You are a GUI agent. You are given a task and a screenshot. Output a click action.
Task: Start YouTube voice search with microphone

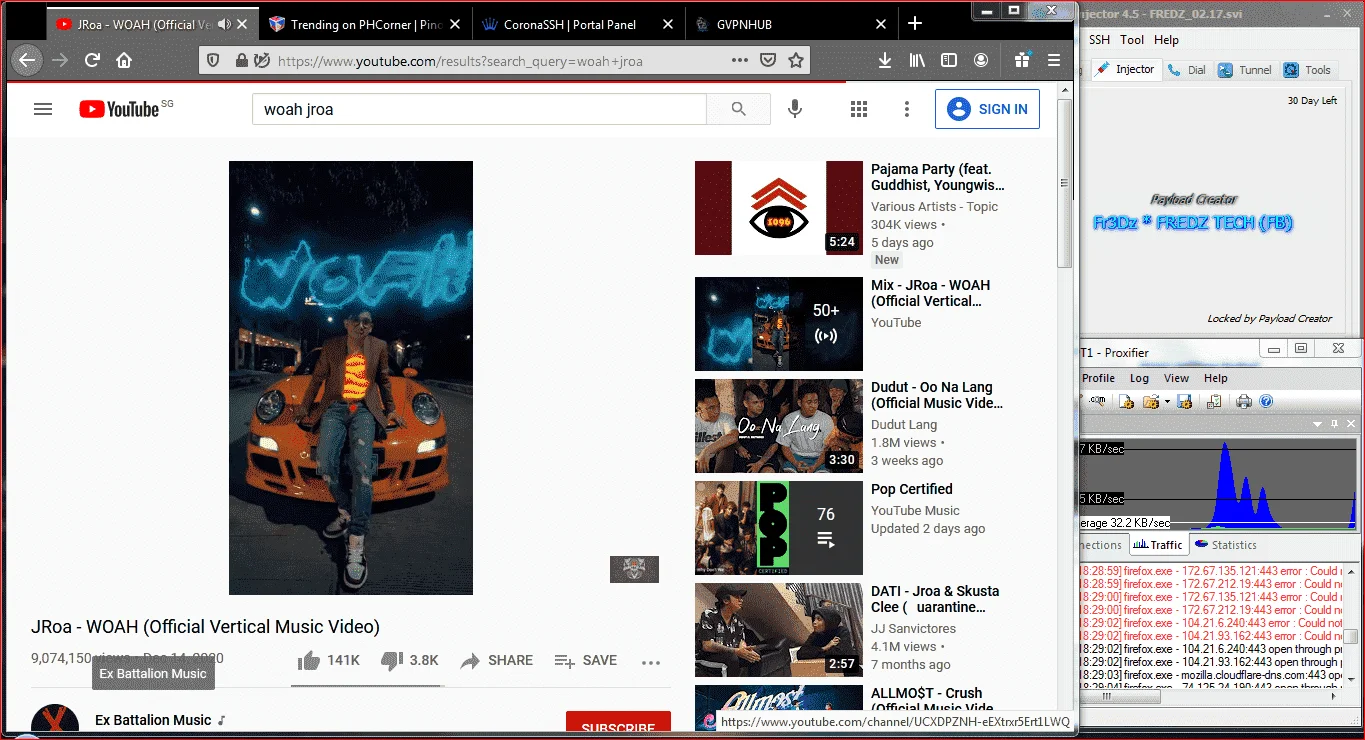(795, 109)
